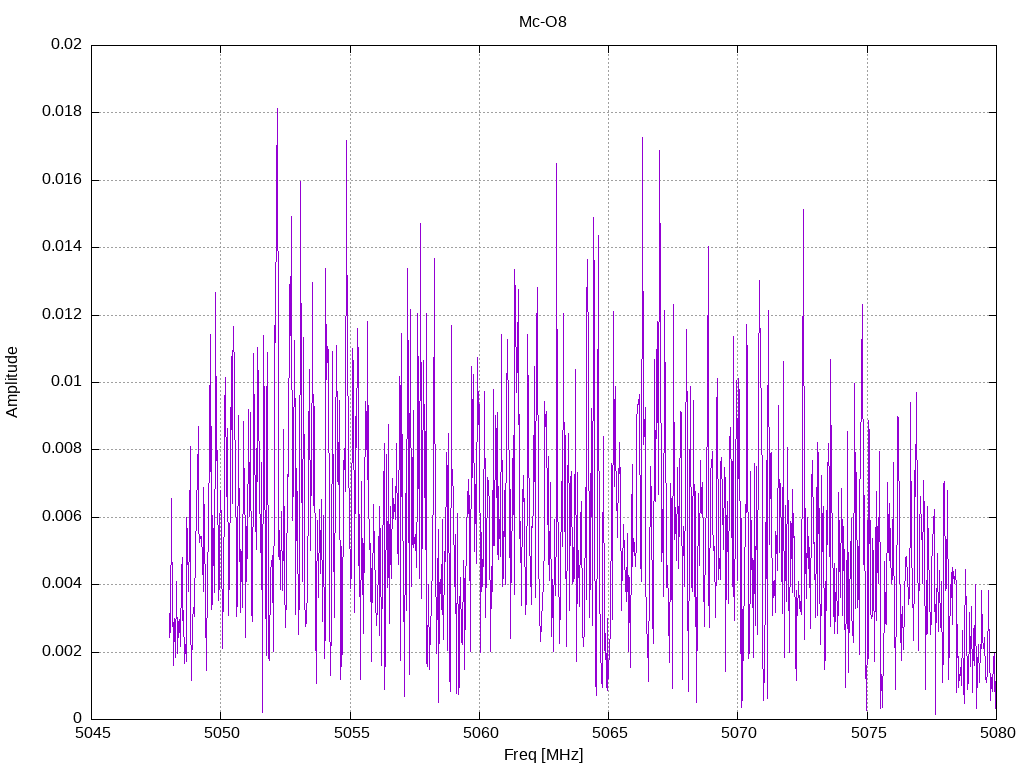Click the 5045 x-axis tick label
The height and width of the screenshot is (768, 1024).
pos(93,733)
